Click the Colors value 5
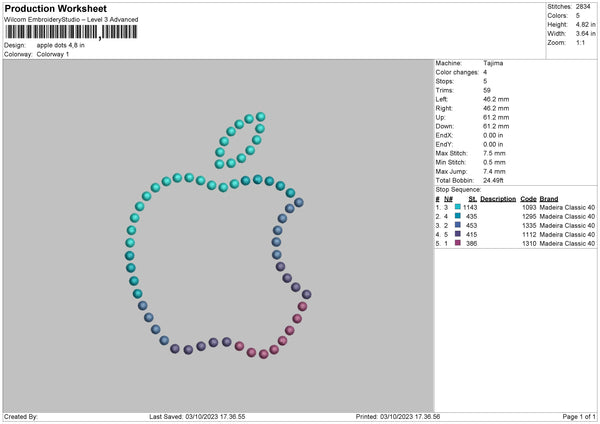 click(577, 16)
